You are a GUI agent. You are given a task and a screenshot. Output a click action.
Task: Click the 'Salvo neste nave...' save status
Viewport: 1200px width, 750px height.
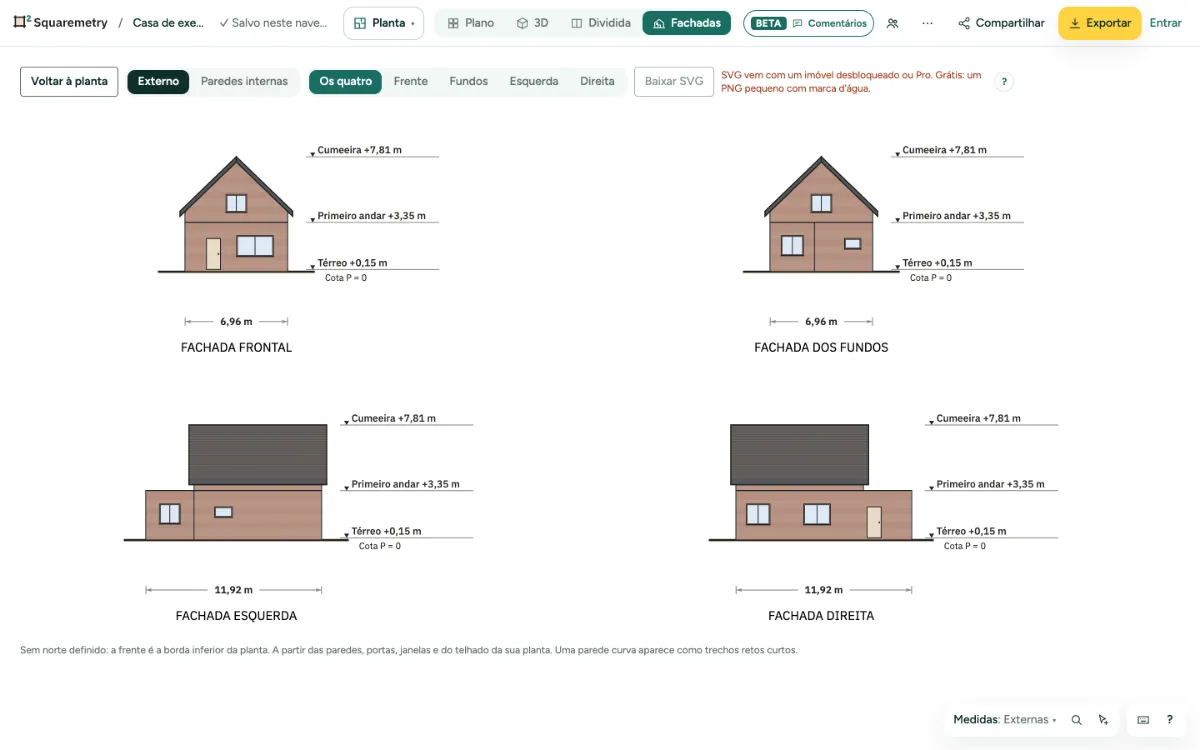pos(273,23)
